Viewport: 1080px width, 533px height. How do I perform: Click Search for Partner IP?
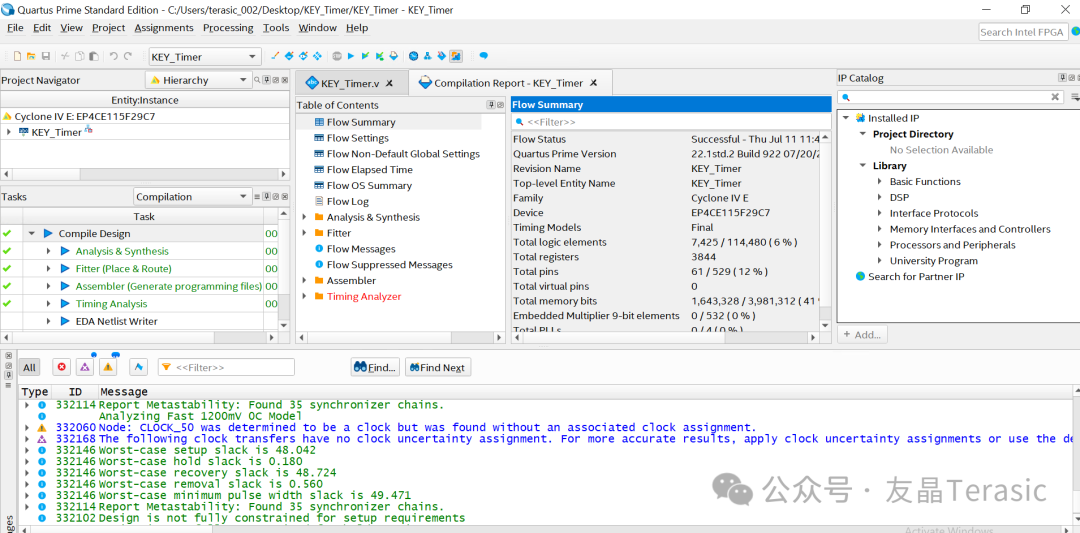pos(916,277)
